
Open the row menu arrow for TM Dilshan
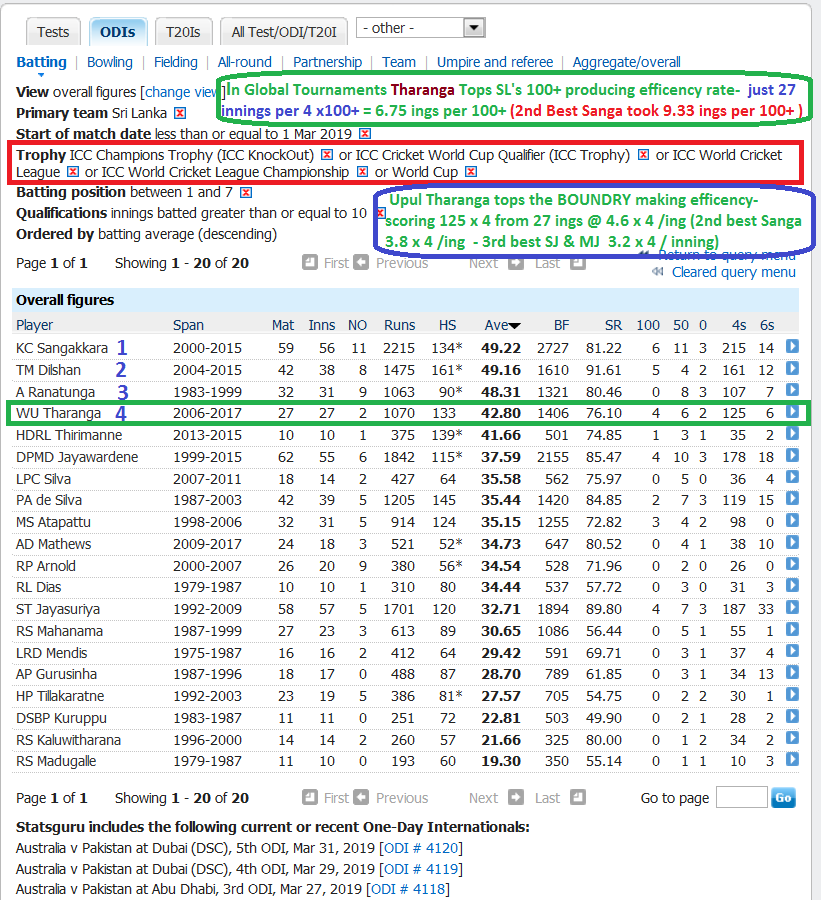pyautogui.click(x=792, y=368)
